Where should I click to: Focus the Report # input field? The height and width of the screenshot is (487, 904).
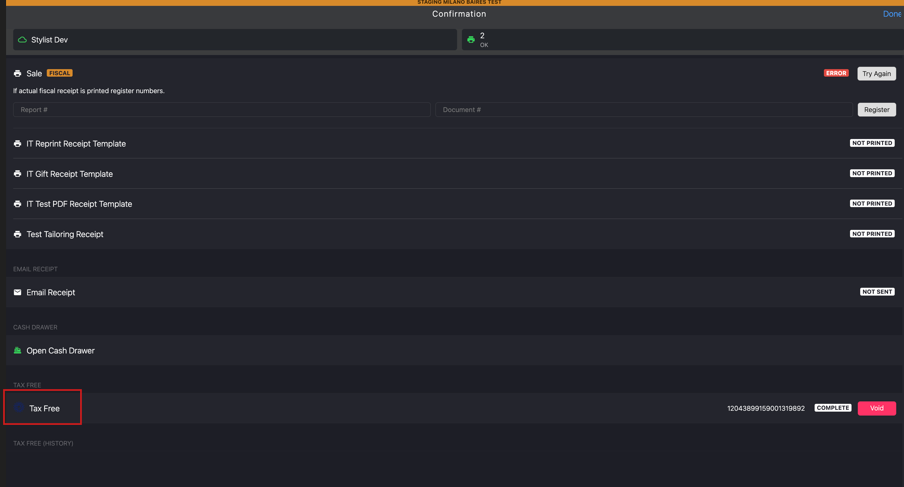221,110
